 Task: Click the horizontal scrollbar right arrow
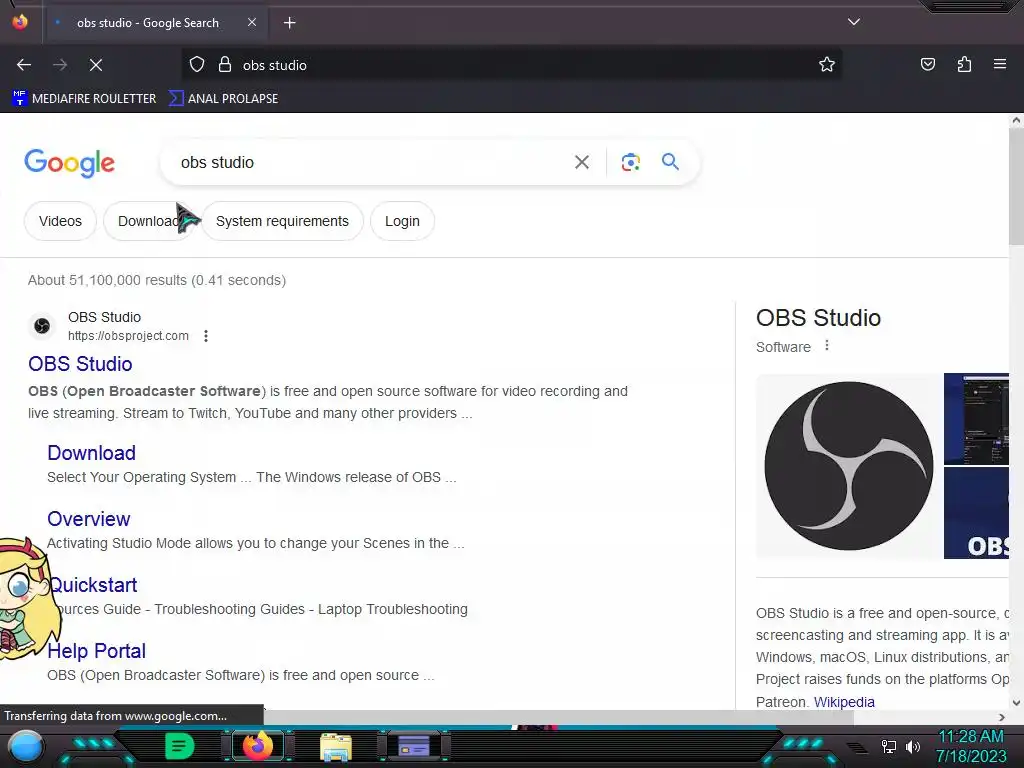[1002, 717]
